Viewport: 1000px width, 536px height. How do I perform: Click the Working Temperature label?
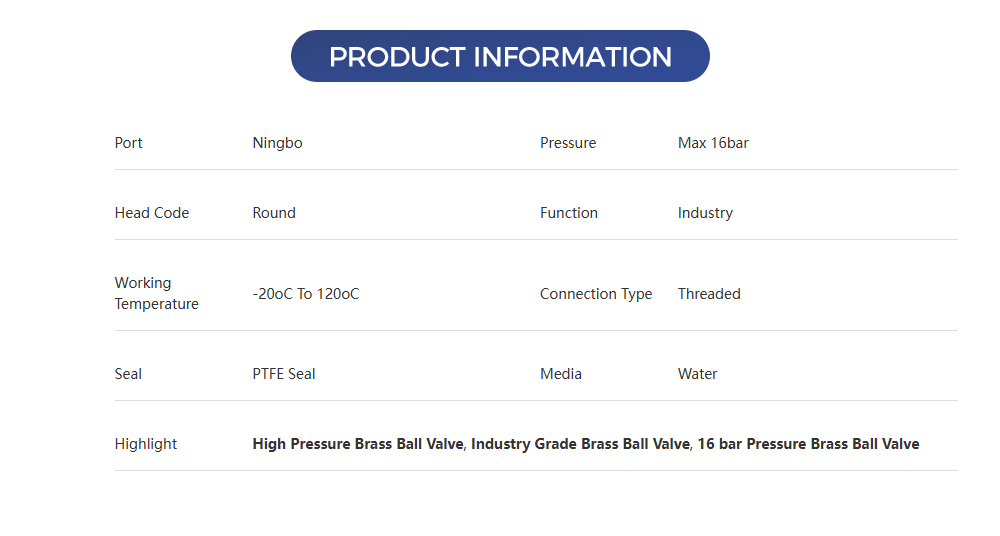(x=157, y=293)
